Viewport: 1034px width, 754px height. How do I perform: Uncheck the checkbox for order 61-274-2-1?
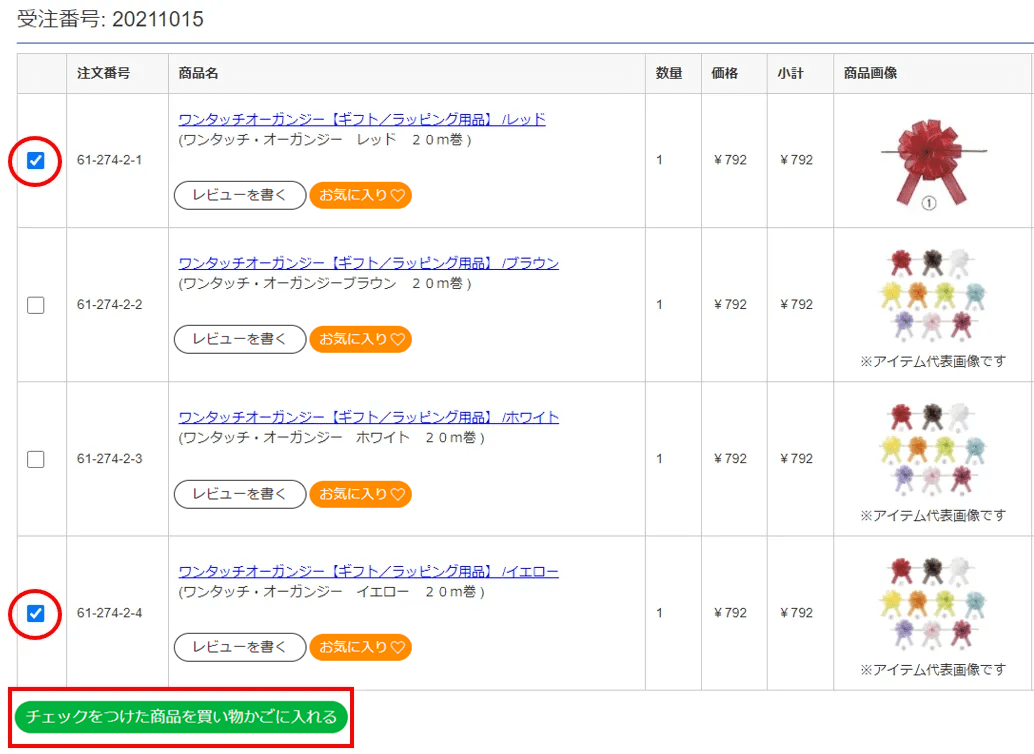(36, 160)
